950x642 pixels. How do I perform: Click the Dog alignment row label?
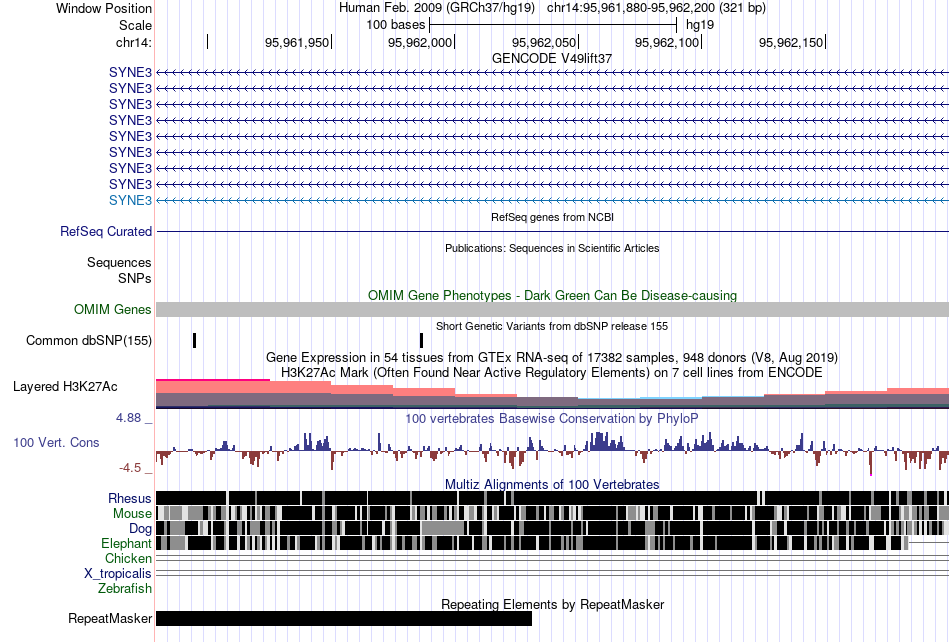tap(140, 529)
